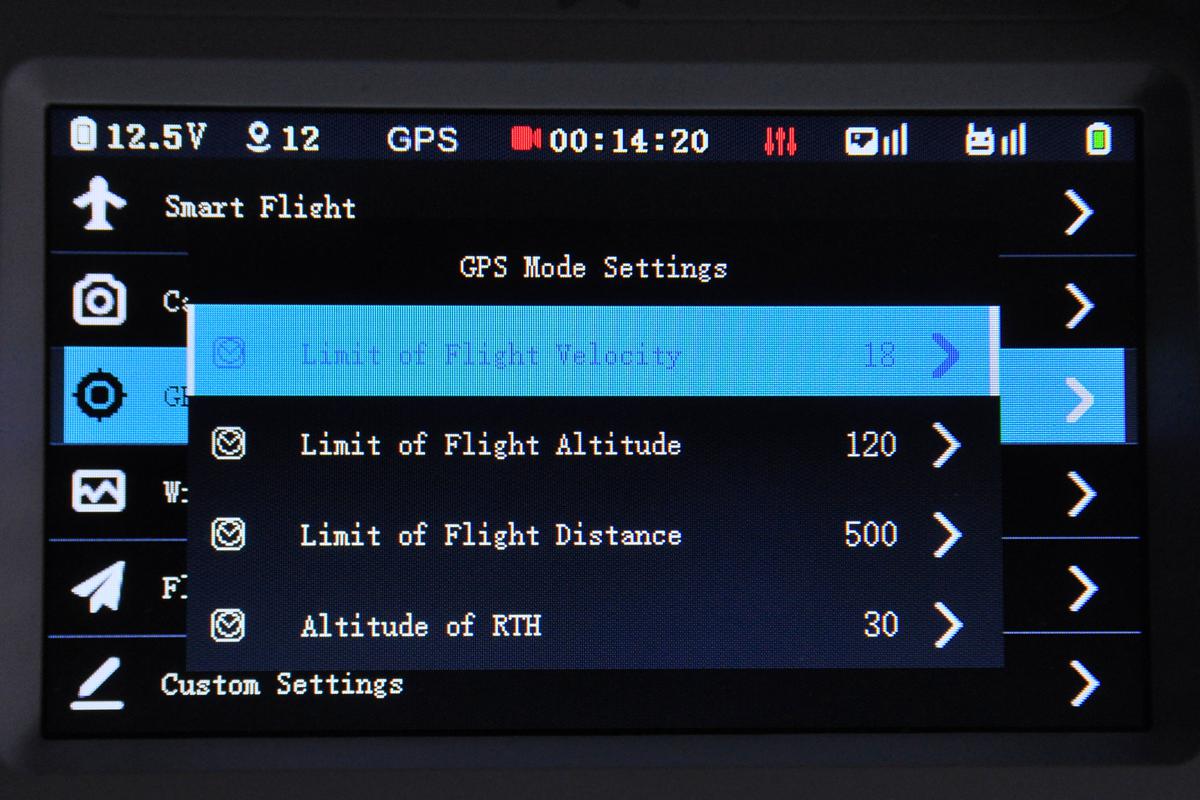This screenshot has height=800, width=1200.
Task: Tap the satellite count icon
Action: (258, 138)
